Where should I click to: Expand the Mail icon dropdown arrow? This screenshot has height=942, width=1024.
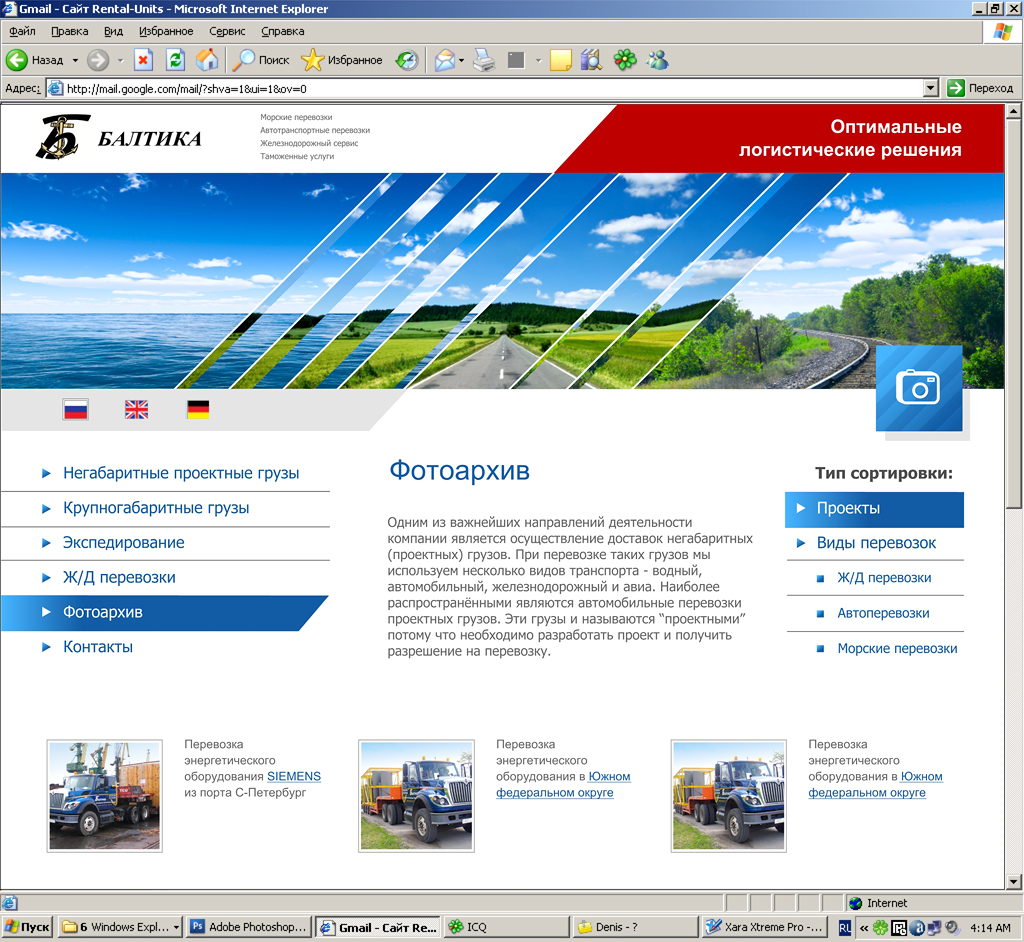point(461,60)
